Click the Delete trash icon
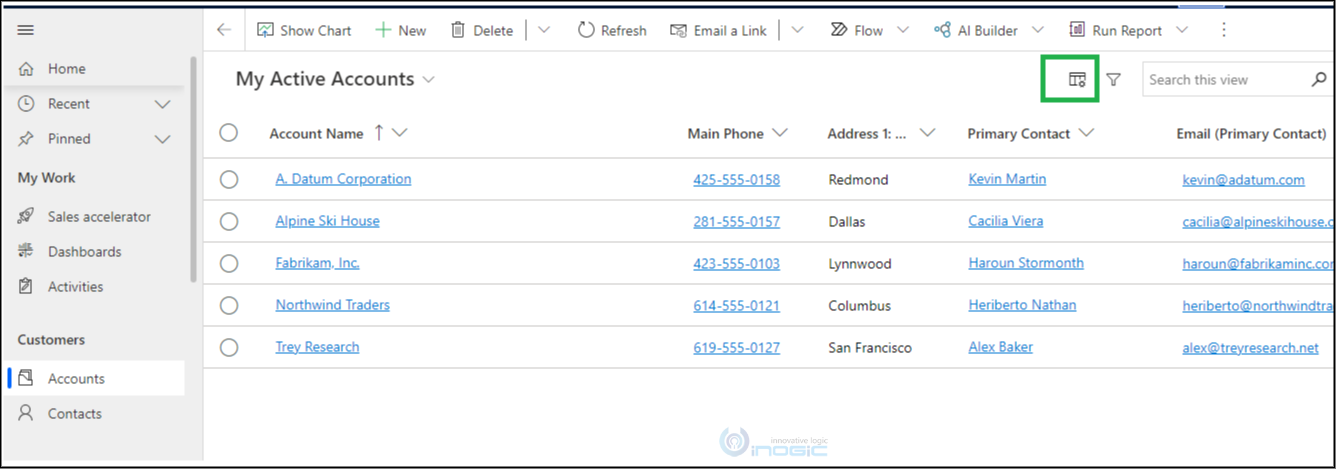The height and width of the screenshot is (469, 1336). coord(458,30)
